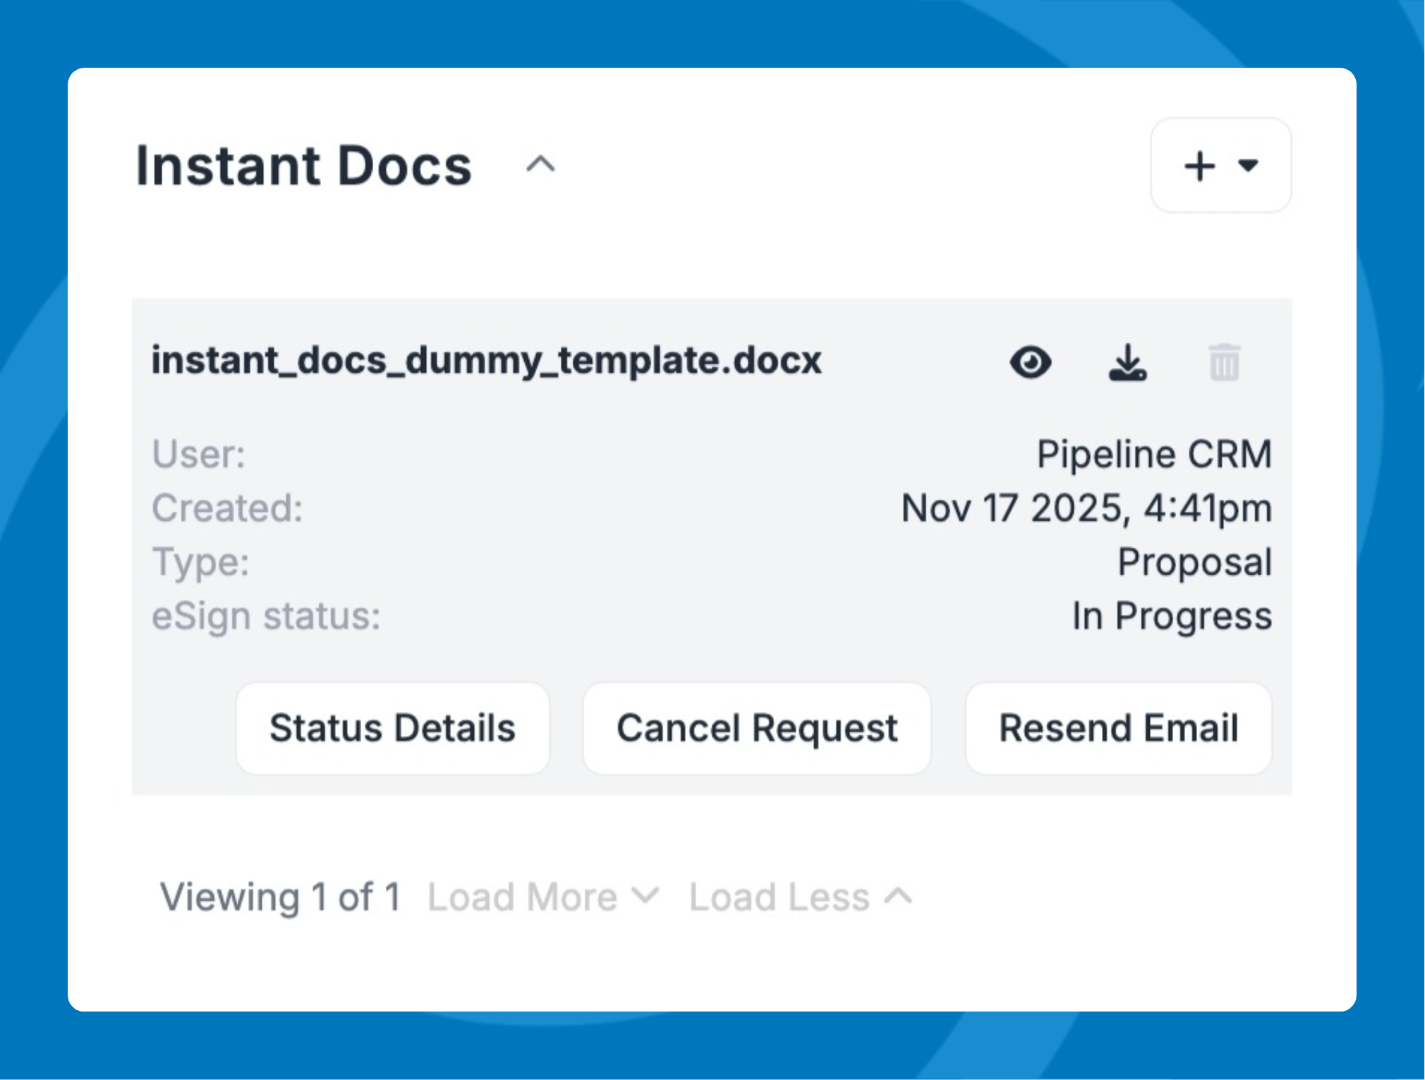The height and width of the screenshot is (1080, 1425).
Task: Click the Nov 17 2025 created date
Action: [1085, 508]
